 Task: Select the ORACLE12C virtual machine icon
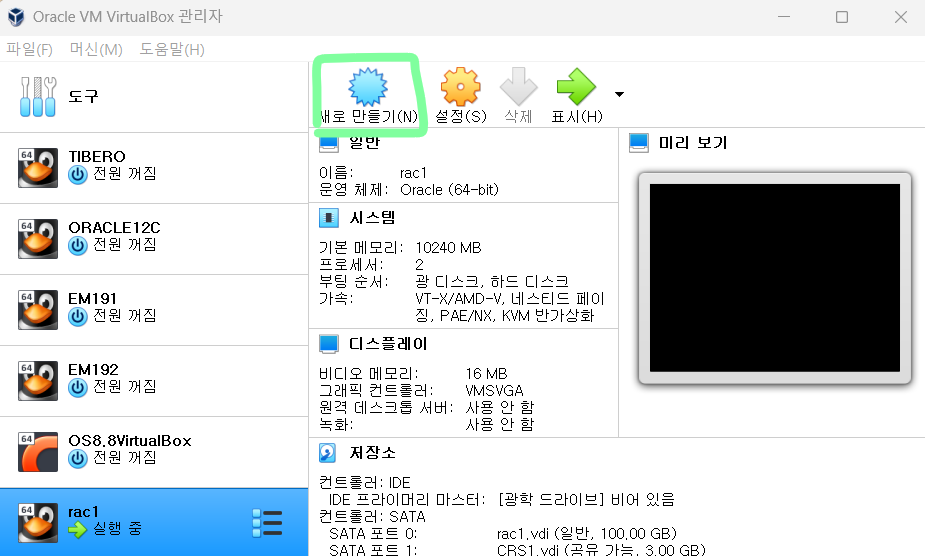click(x=38, y=238)
